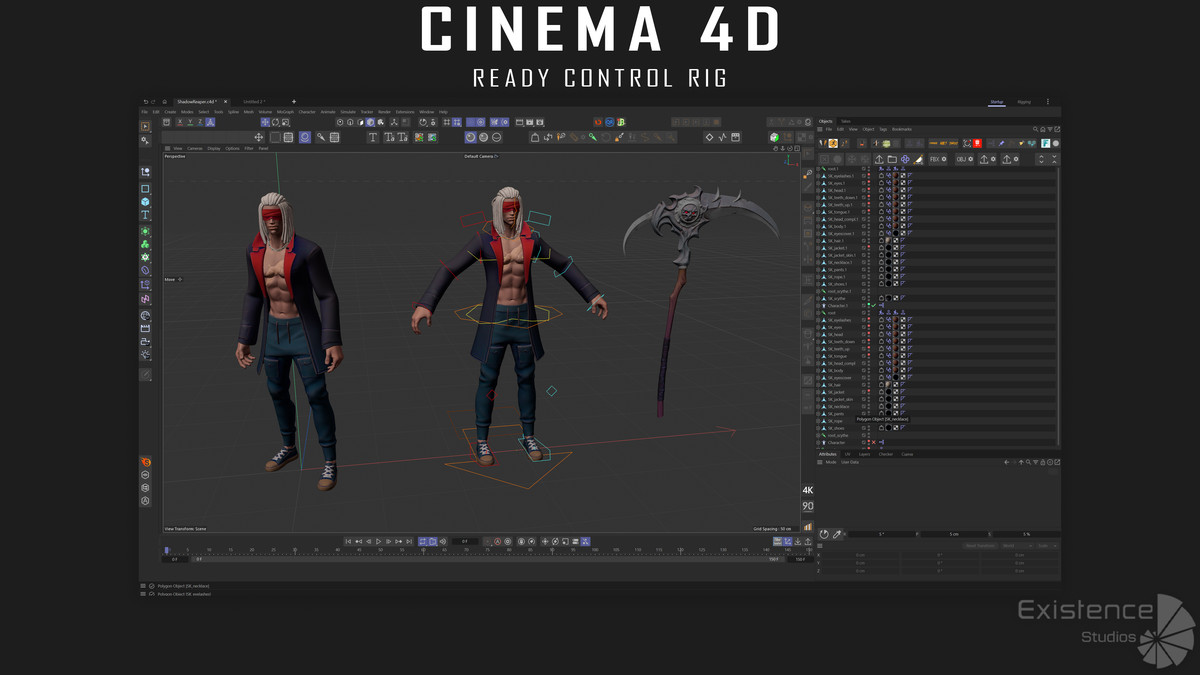Click the plain T text tool icon
The width and height of the screenshot is (1200, 675).
(373, 137)
